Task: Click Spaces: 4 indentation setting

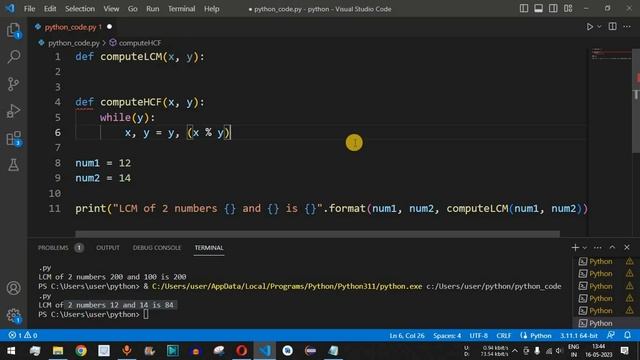Action: coord(447,336)
